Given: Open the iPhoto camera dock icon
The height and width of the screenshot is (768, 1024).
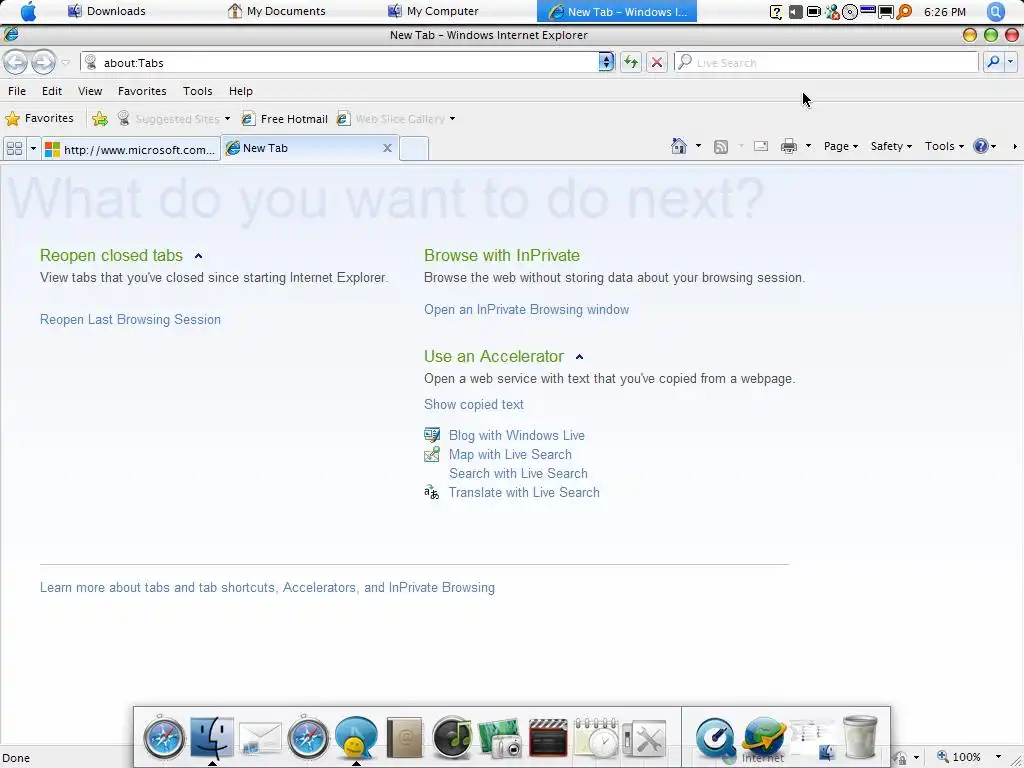Looking at the screenshot, I should point(500,738).
